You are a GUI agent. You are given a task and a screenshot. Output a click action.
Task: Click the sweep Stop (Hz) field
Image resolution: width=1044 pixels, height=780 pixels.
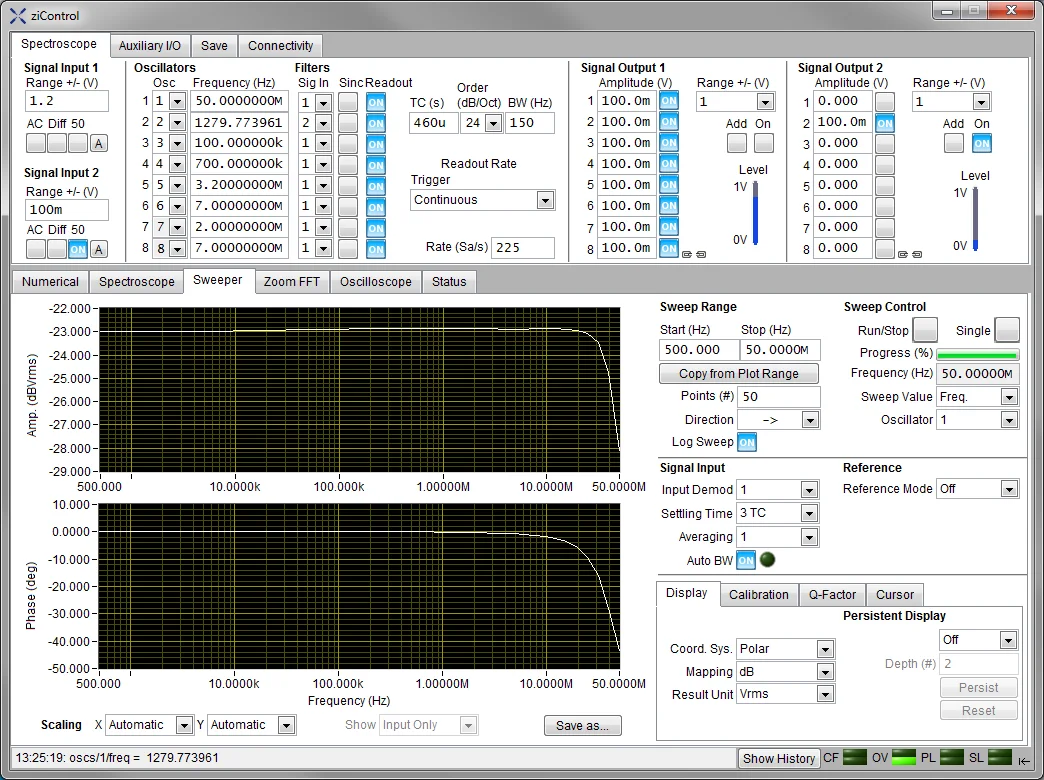780,350
